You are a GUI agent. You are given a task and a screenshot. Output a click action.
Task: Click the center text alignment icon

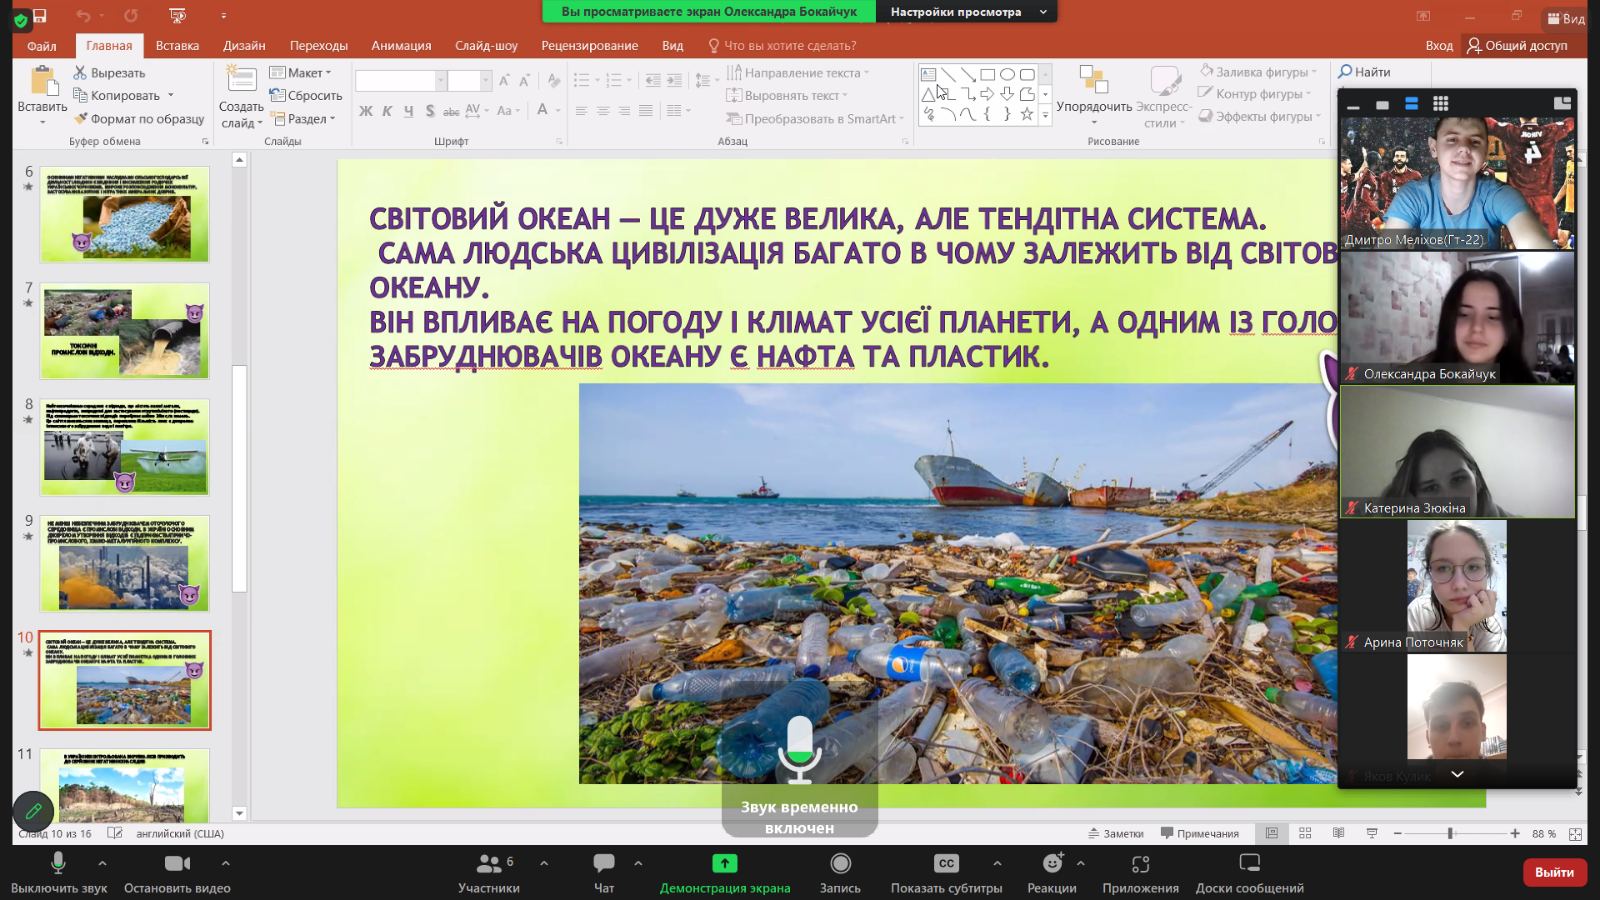click(603, 111)
